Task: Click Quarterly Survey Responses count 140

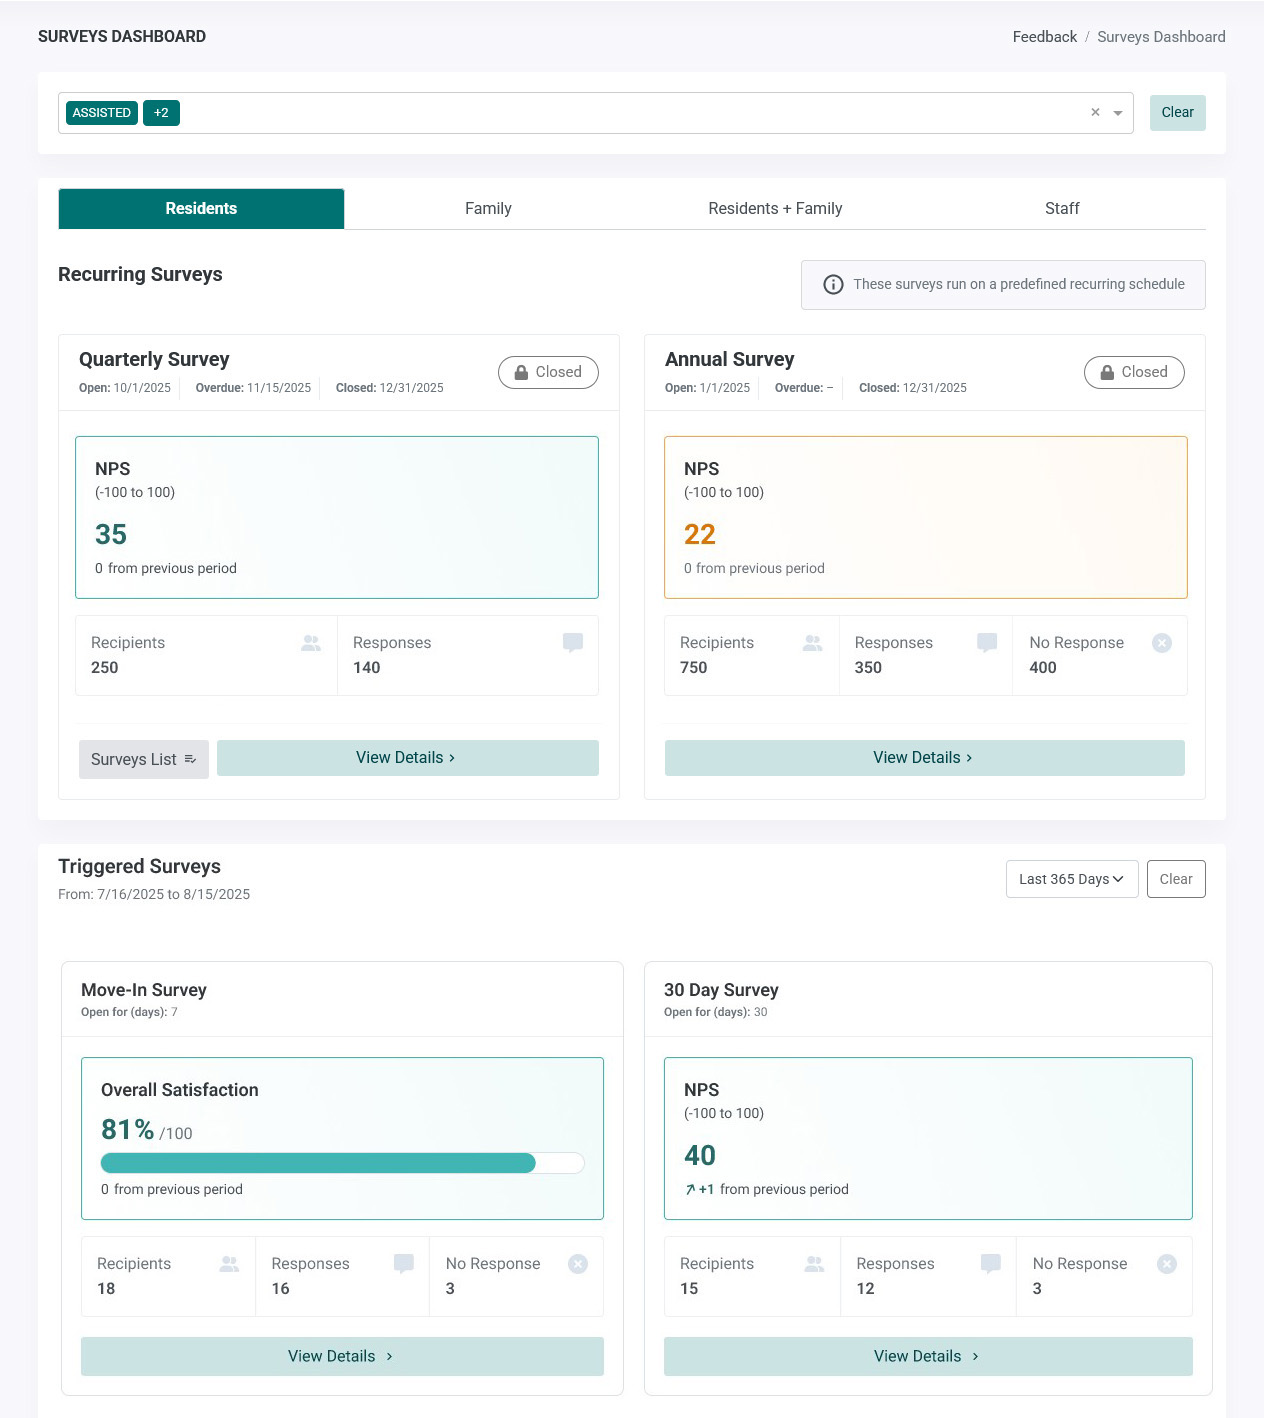Action: (367, 668)
